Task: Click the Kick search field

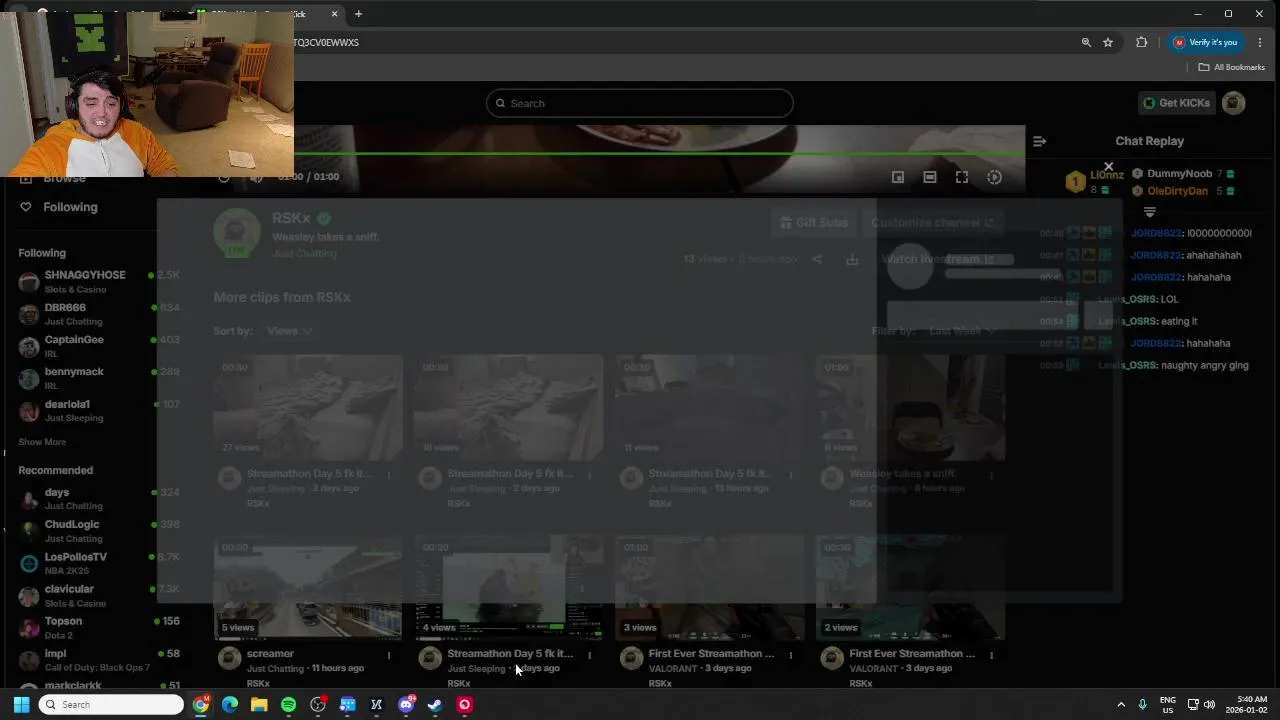Action: tap(640, 103)
